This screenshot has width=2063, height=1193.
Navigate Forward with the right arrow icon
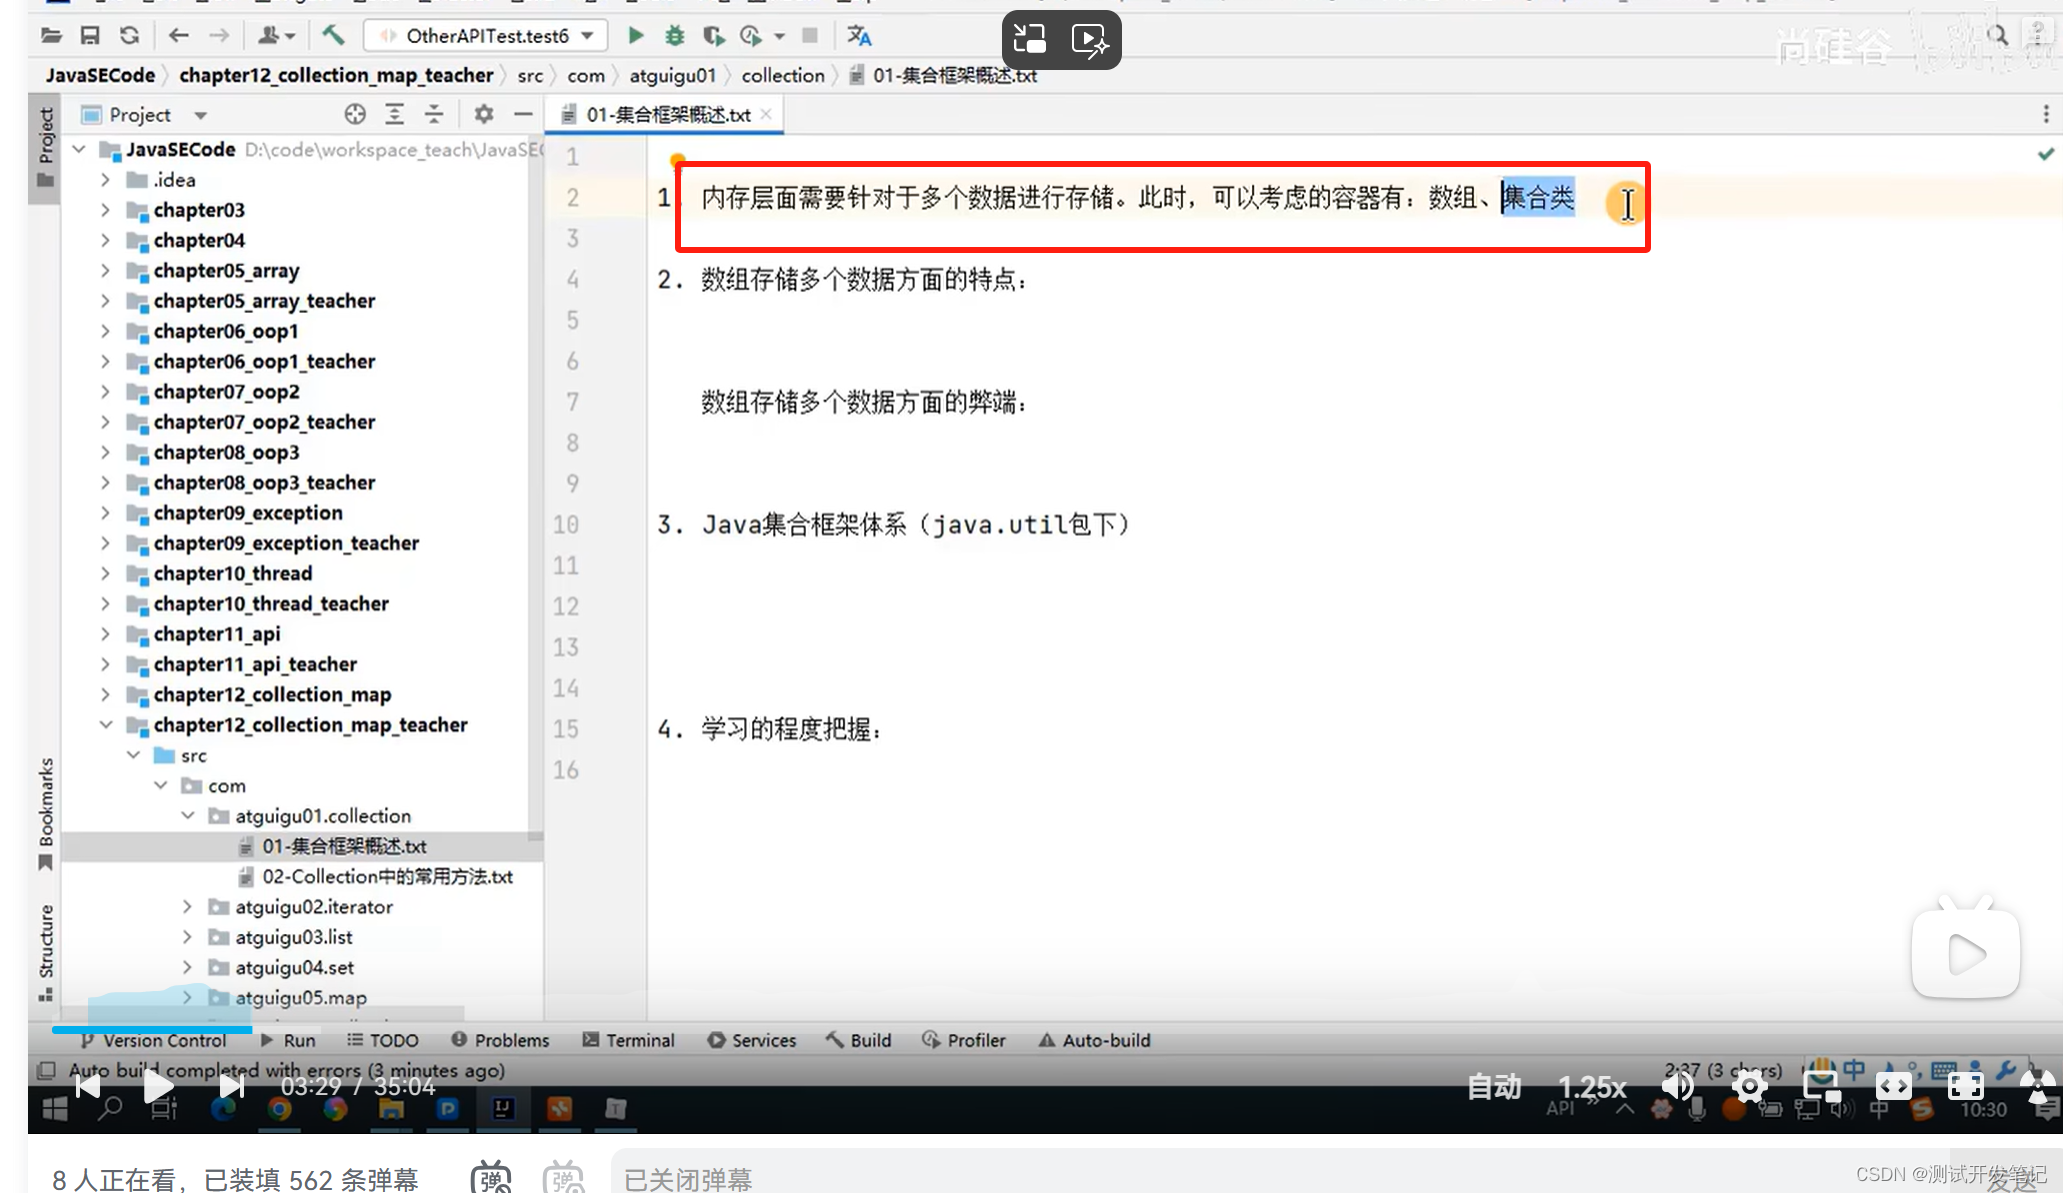coord(219,36)
